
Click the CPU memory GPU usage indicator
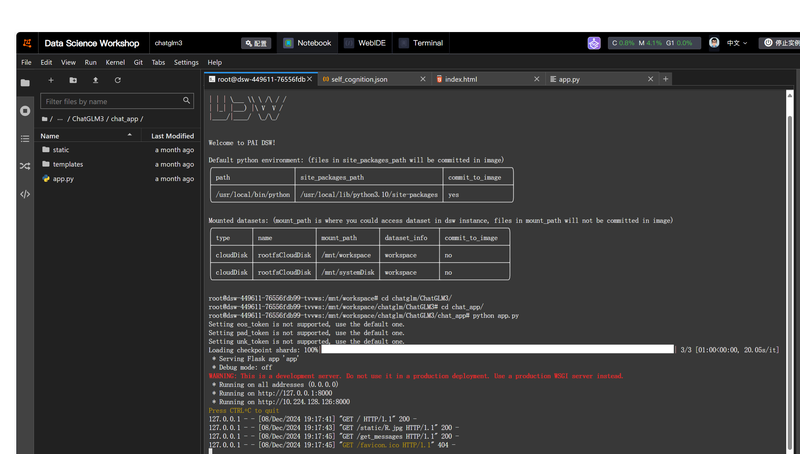pyautogui.click(x=654, y=43)
